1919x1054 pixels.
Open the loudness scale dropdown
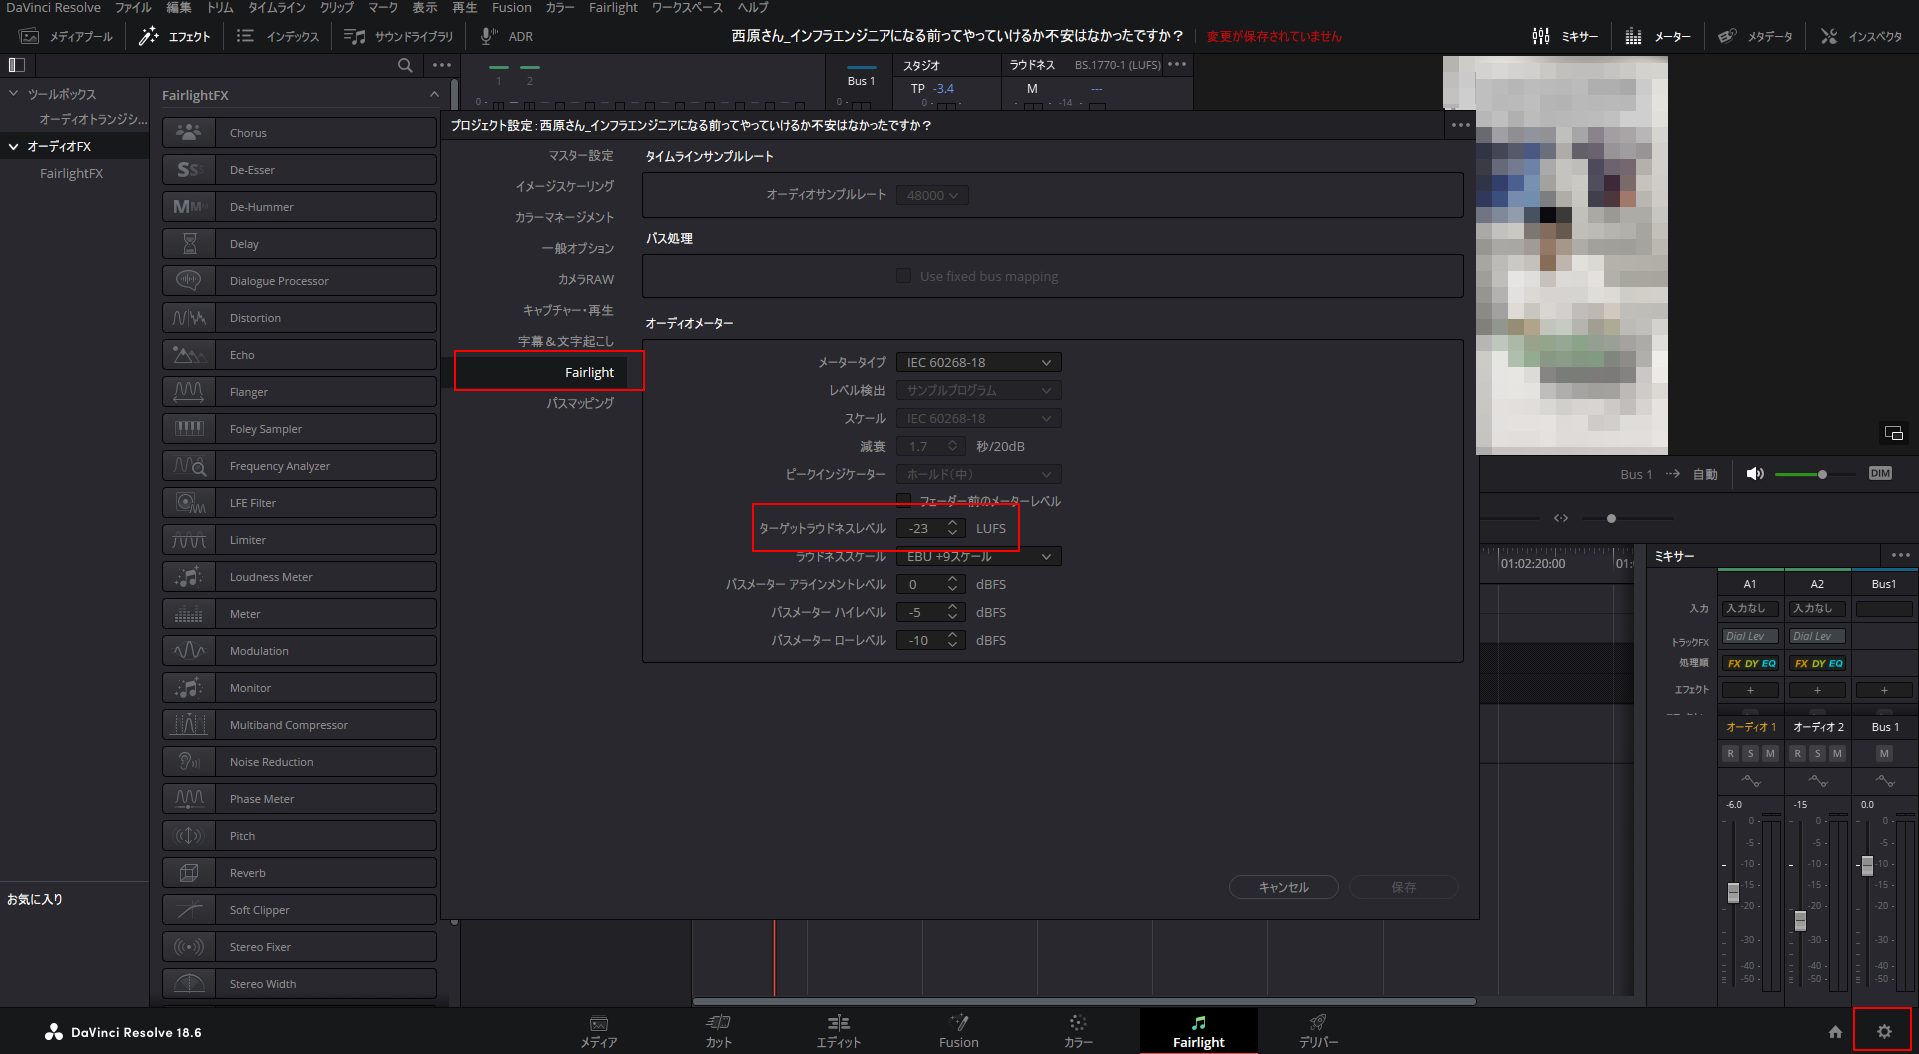click(979, 556)
